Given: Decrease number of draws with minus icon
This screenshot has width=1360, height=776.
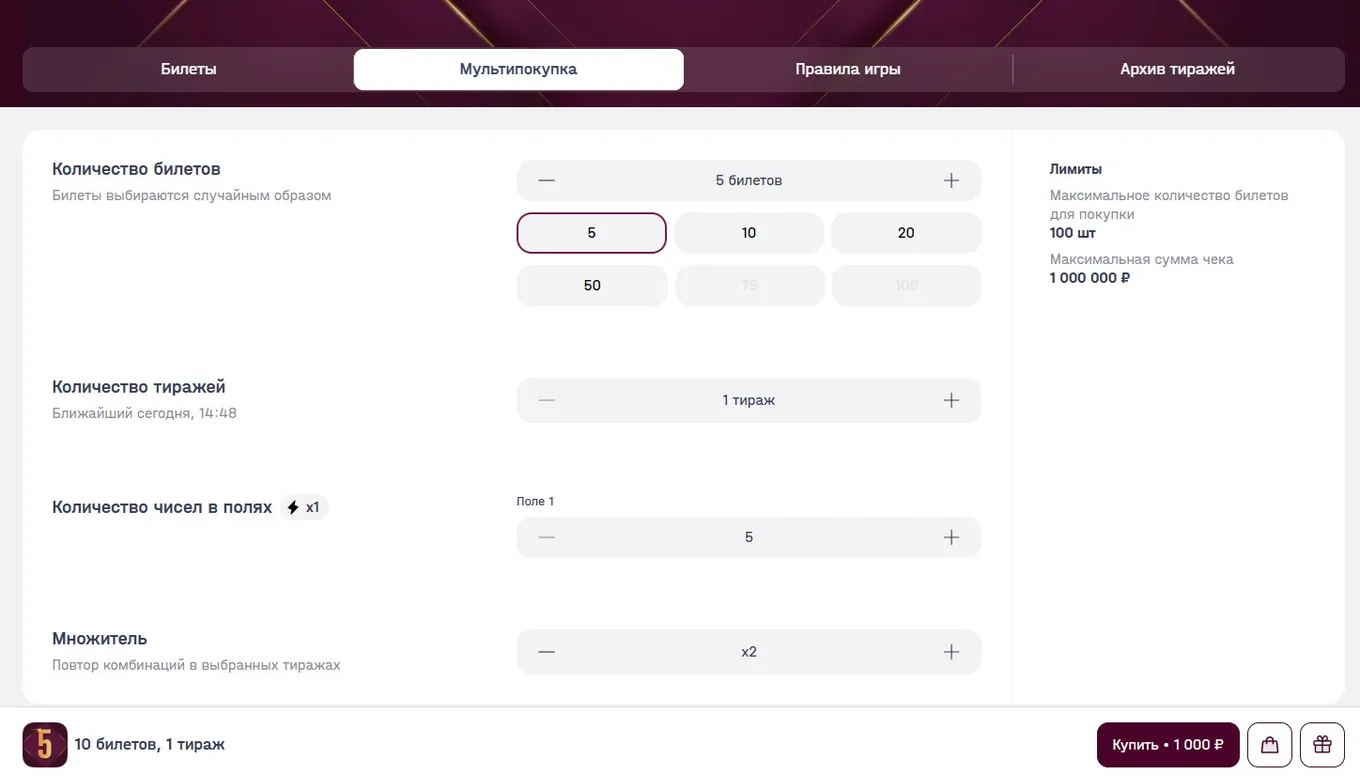Looking at the screenshot, I should (x=546, y=400).
